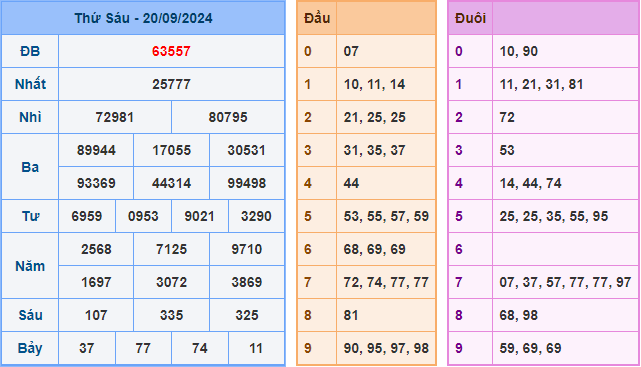641x367 pixels.
Task: Select Đuôi values 59, 69, 69
Action: point(530,348)
